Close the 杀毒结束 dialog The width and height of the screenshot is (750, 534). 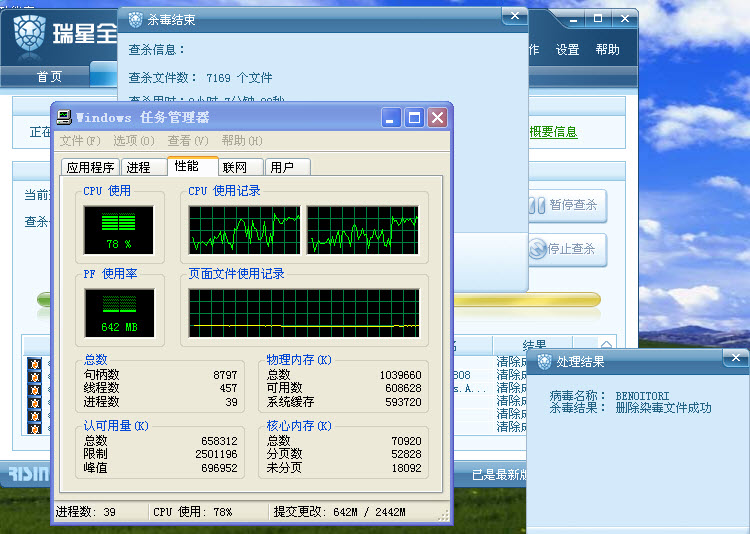point(515,16)
